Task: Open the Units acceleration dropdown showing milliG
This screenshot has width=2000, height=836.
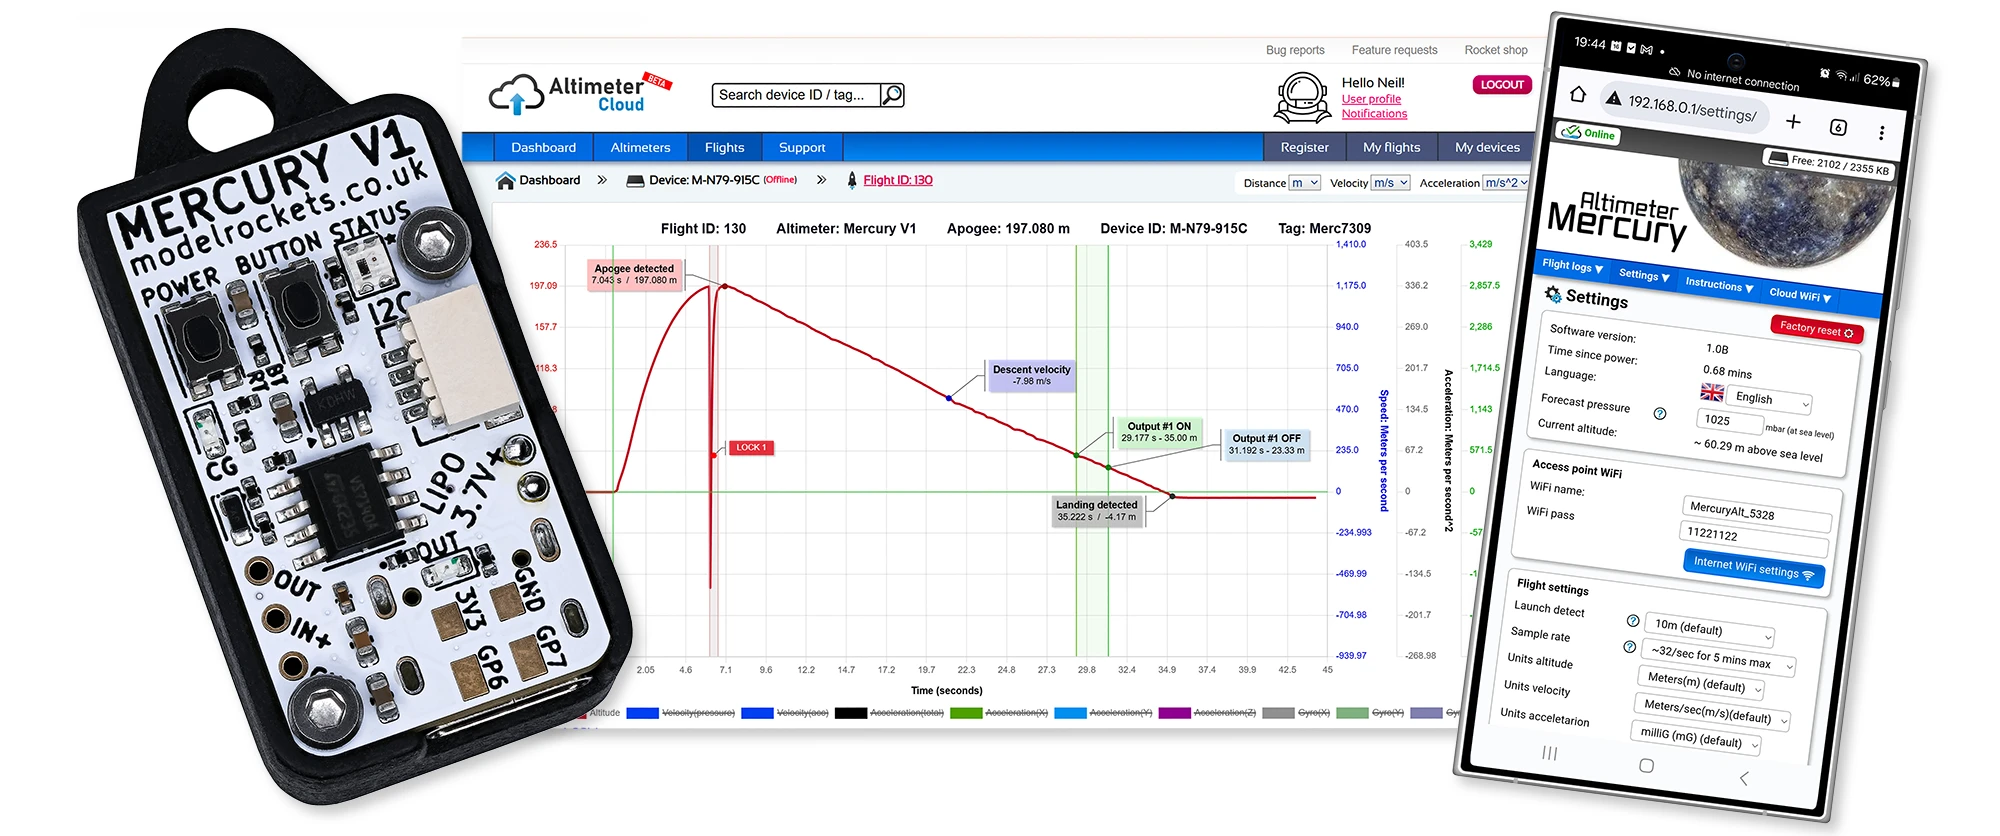Action: pyautogui.click(x=1696, y=738)
